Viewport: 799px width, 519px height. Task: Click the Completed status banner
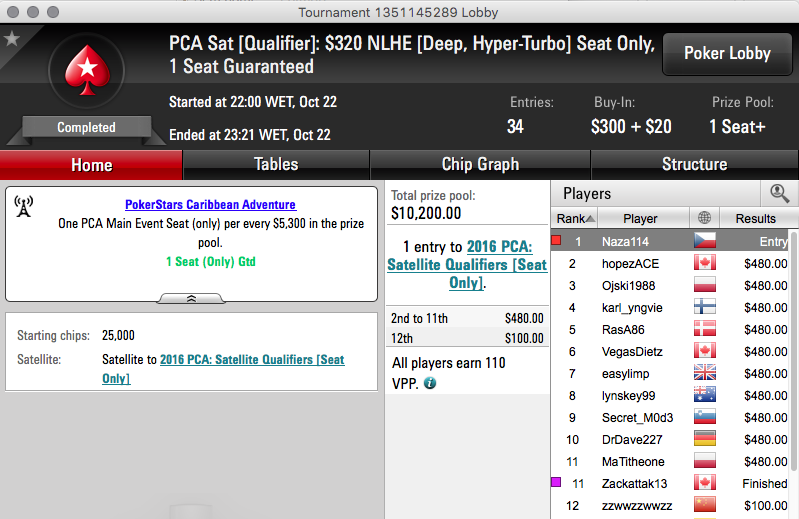pyautogui.click(x=86, y=127)
